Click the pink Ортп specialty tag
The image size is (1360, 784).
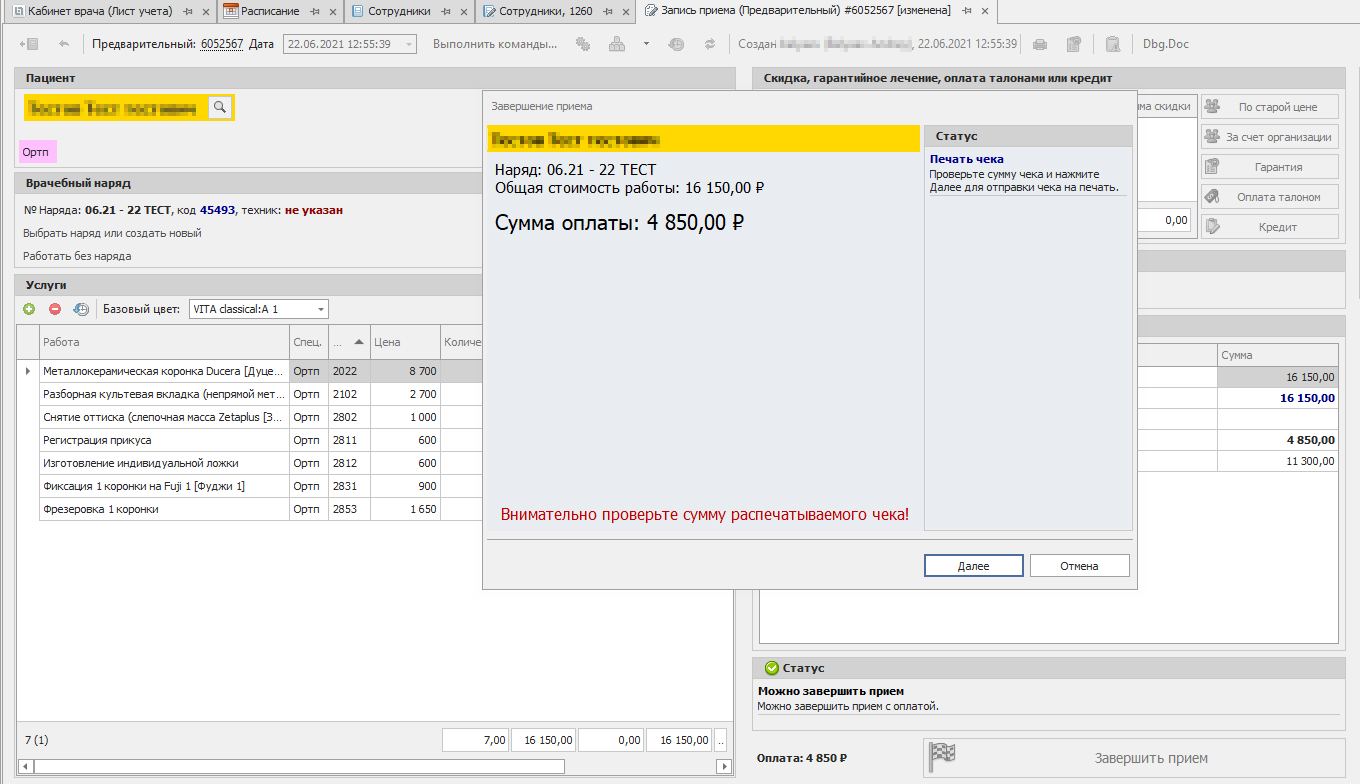(x=37, y=151)
